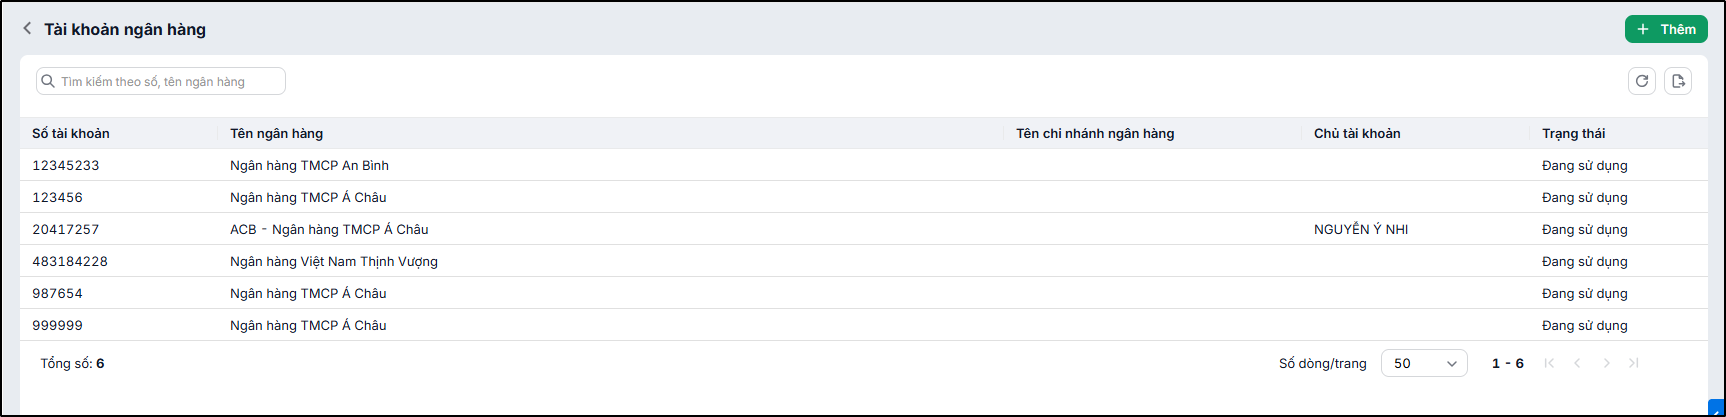Image resolution: width=1726 pixels, height=417 pixels.
Task: Select the Việt Nam Thịnh Vượng bank row
Action: [x=864, y=261]
